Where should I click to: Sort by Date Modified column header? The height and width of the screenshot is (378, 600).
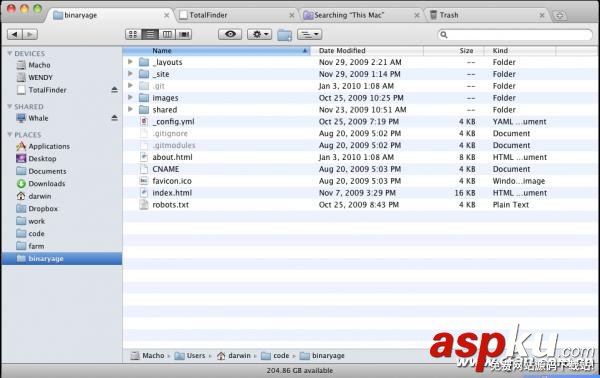coord(367,51)
